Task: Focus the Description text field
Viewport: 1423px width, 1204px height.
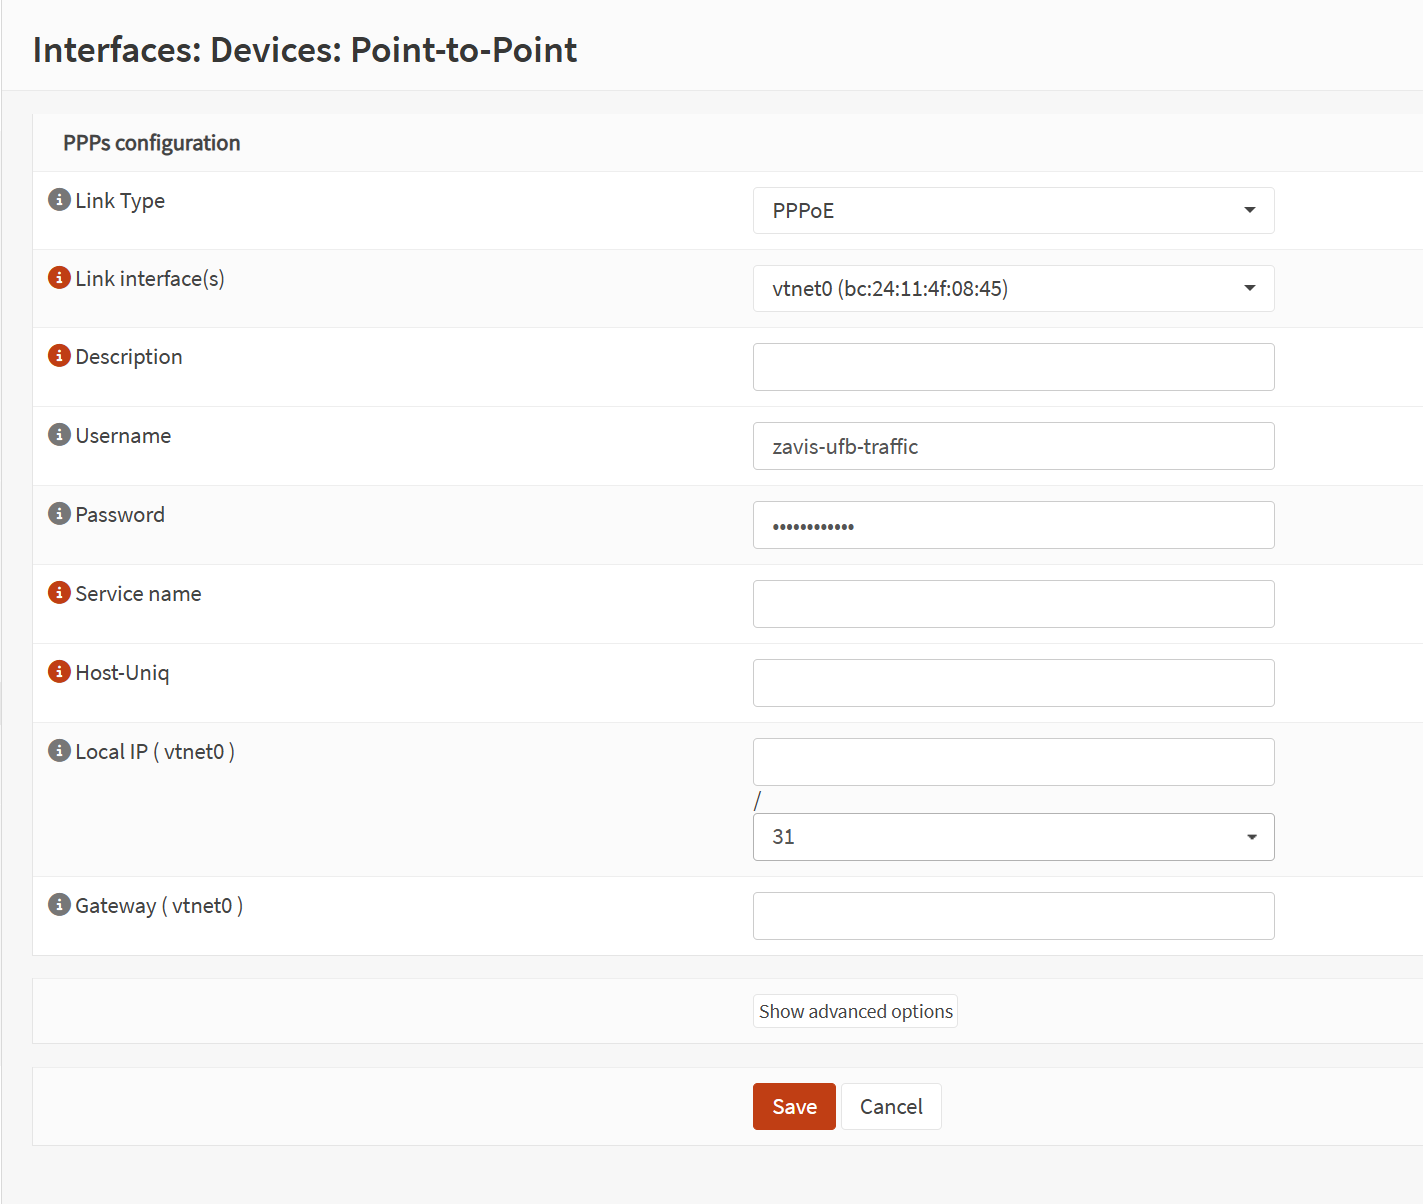Action: (x=1012, y=367)
